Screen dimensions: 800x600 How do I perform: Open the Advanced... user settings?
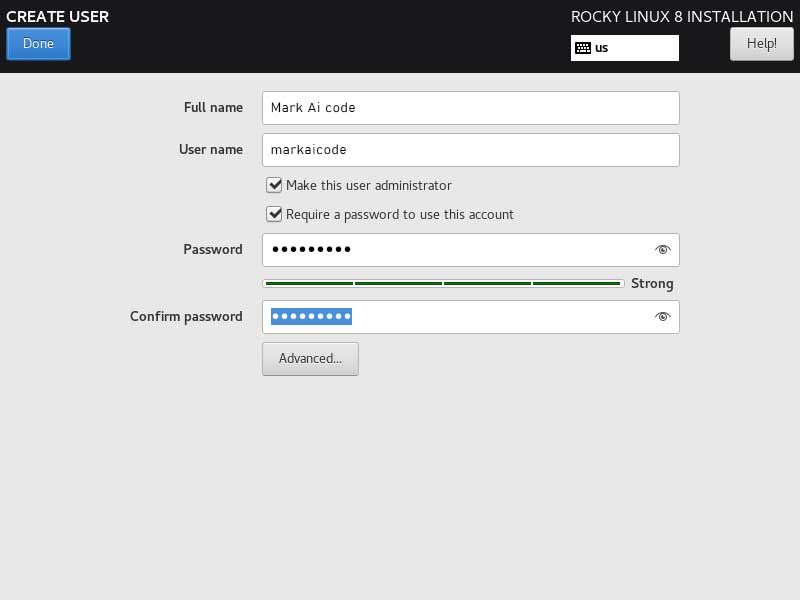310,359
